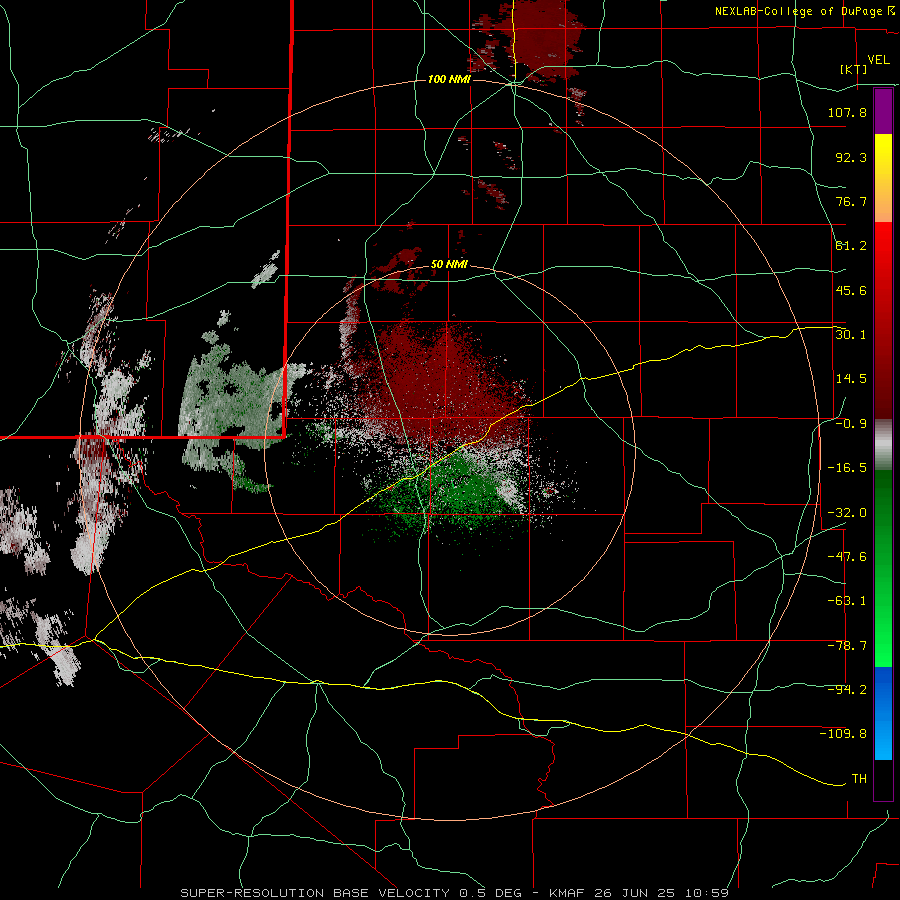The image size is (900, 900).
Task: Click the 76.7 velocity scale value
Action: point(851,201)
